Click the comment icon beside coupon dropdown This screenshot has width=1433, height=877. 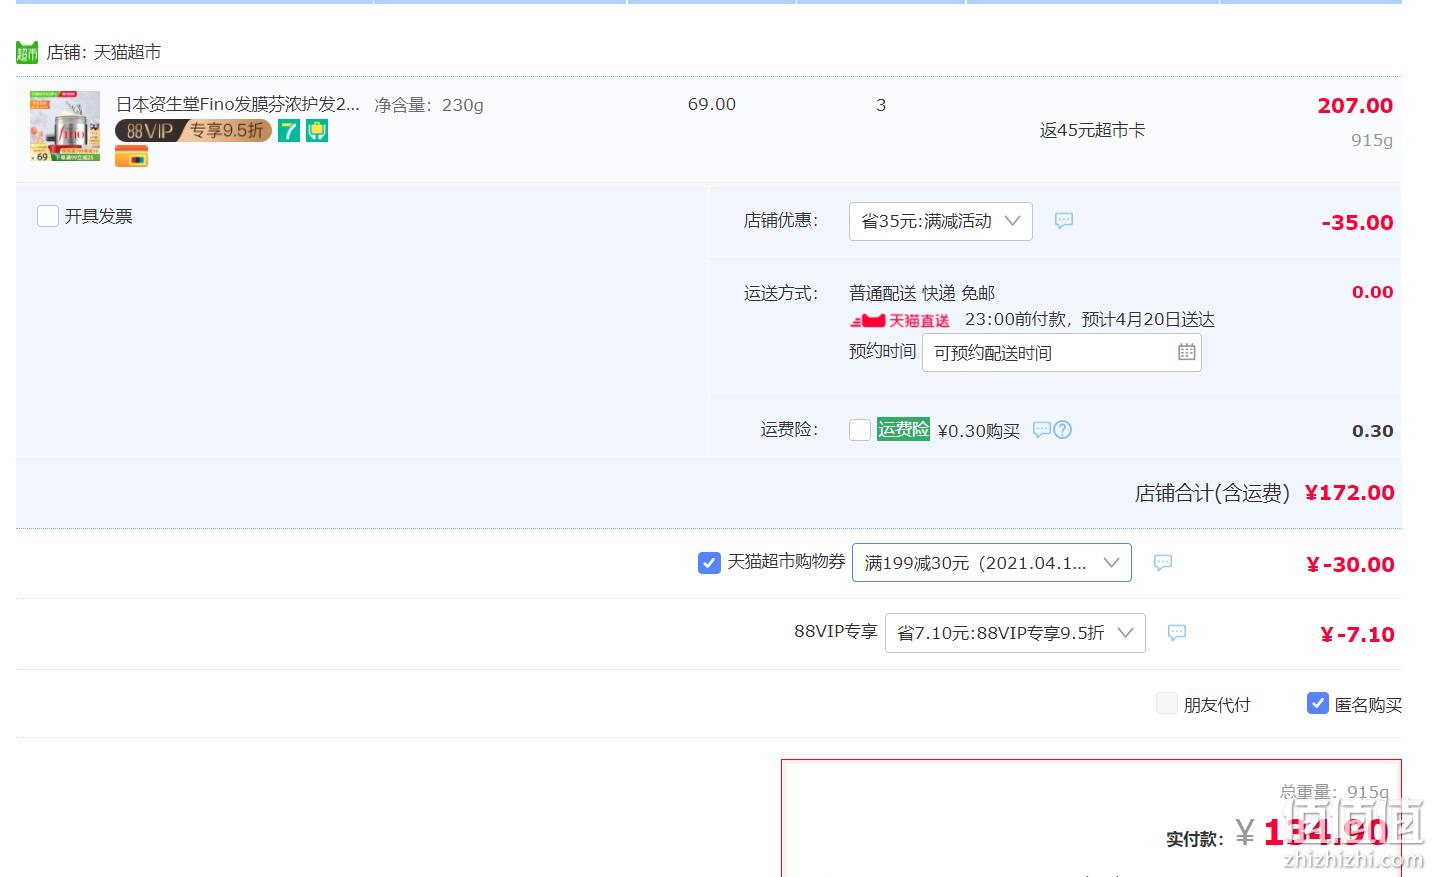1163,562
